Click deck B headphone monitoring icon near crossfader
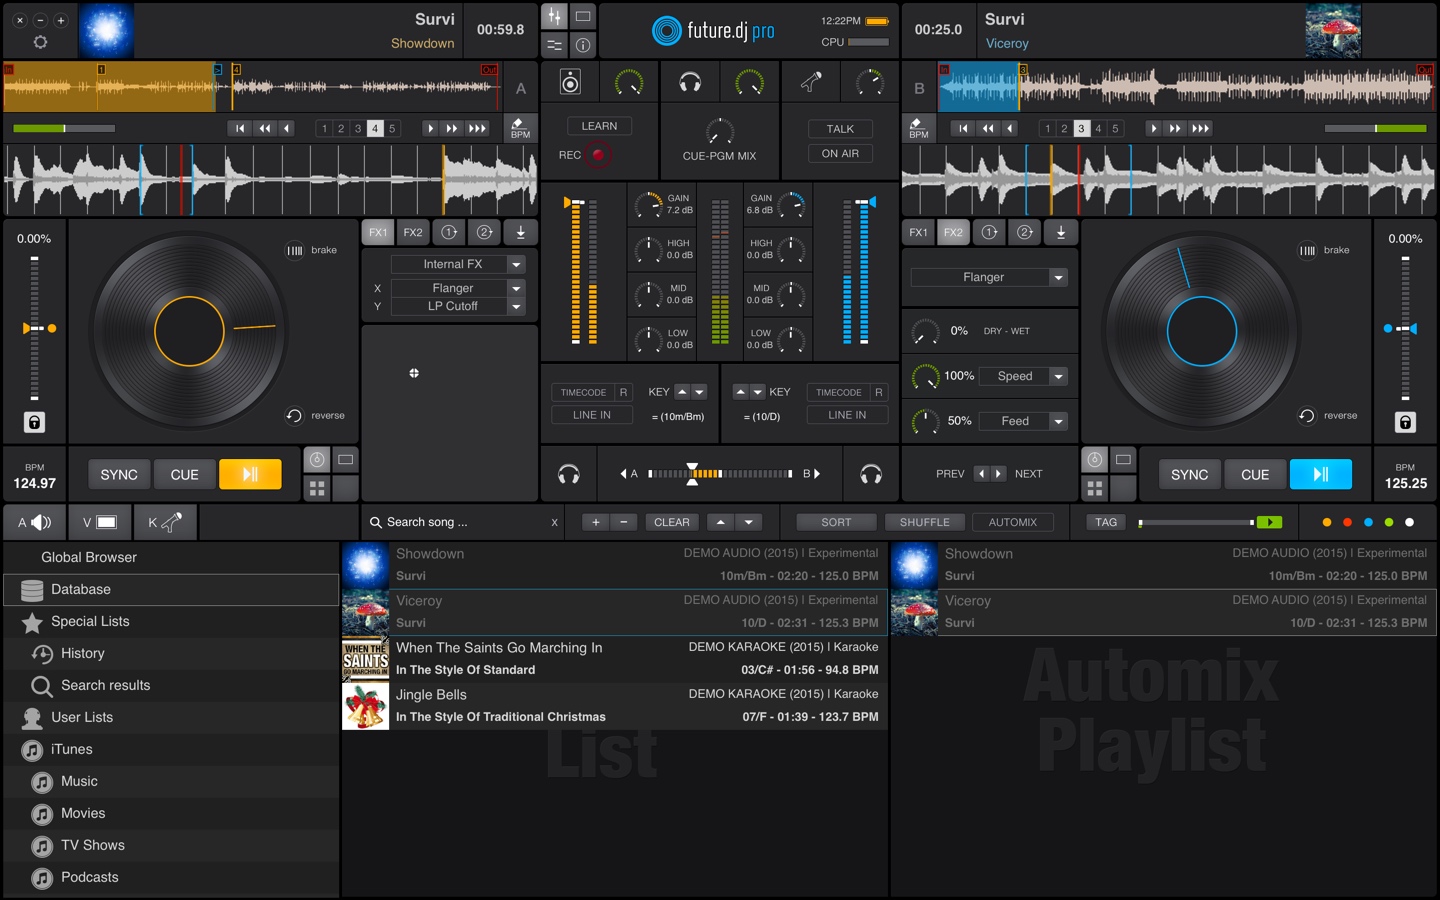1440x900 pixels. tap(871, 473)
